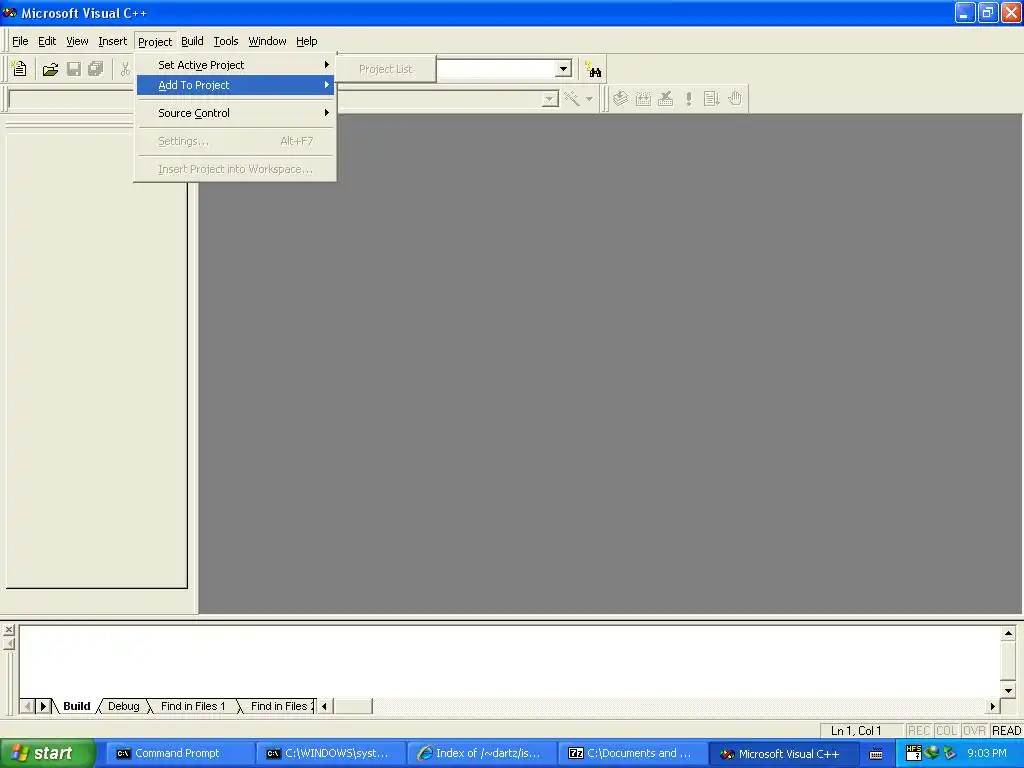This screenshot has width=1024, height=768.
Task: Click the Execute Program exclamation icon
Action: (688, 99)
